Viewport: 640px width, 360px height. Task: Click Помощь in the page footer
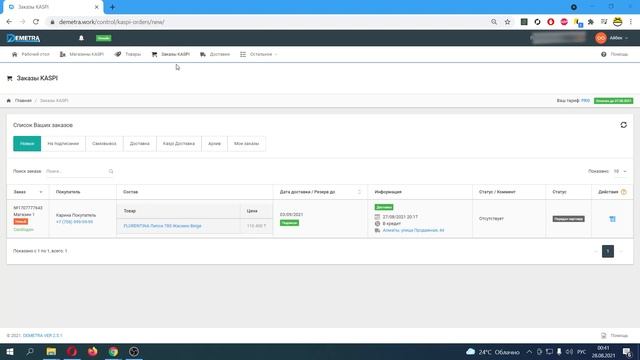click(615, 336)
